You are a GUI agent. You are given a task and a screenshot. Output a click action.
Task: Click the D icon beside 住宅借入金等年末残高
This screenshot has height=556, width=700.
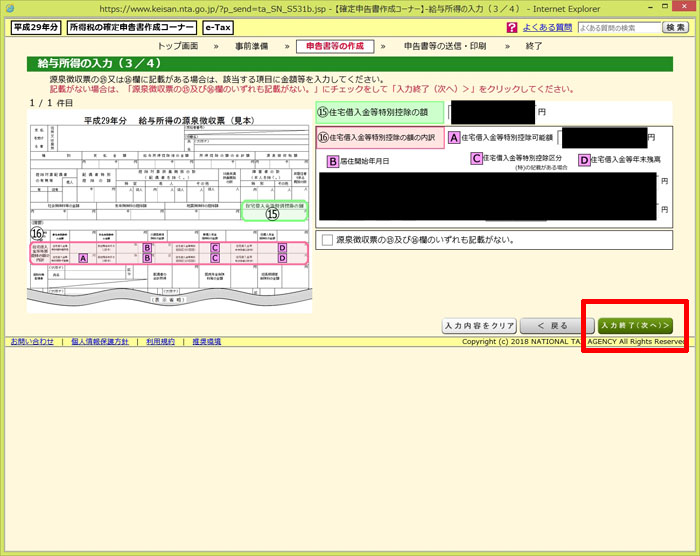coord(584,159)
